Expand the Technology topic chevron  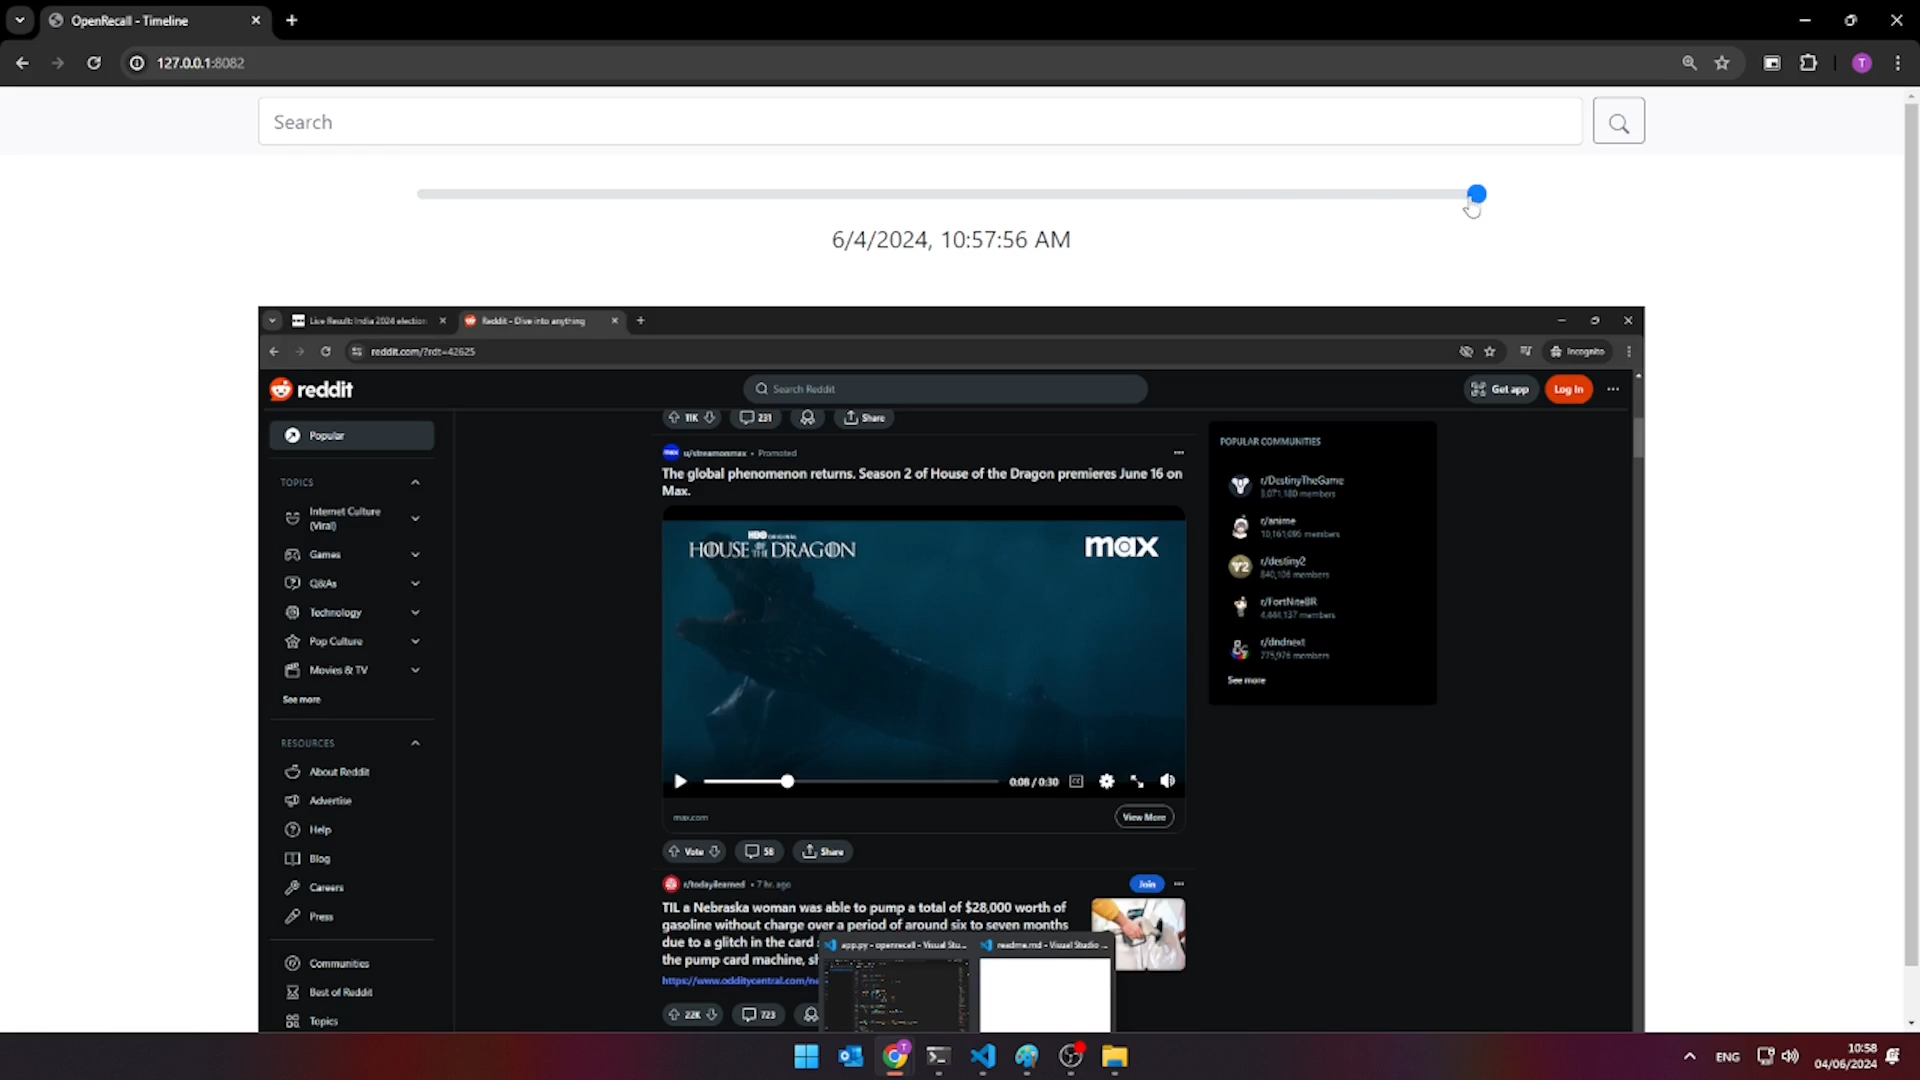pos(415,612)
